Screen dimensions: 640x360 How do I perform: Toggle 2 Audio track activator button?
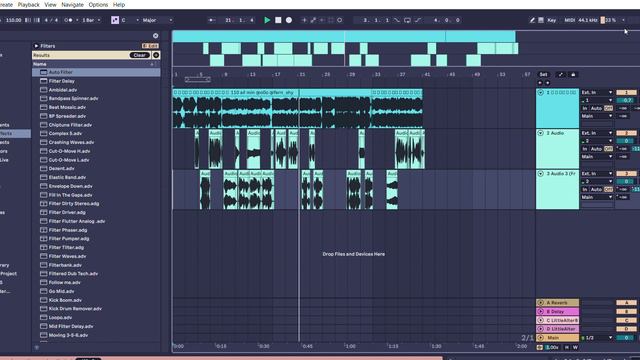click(626, 133)
